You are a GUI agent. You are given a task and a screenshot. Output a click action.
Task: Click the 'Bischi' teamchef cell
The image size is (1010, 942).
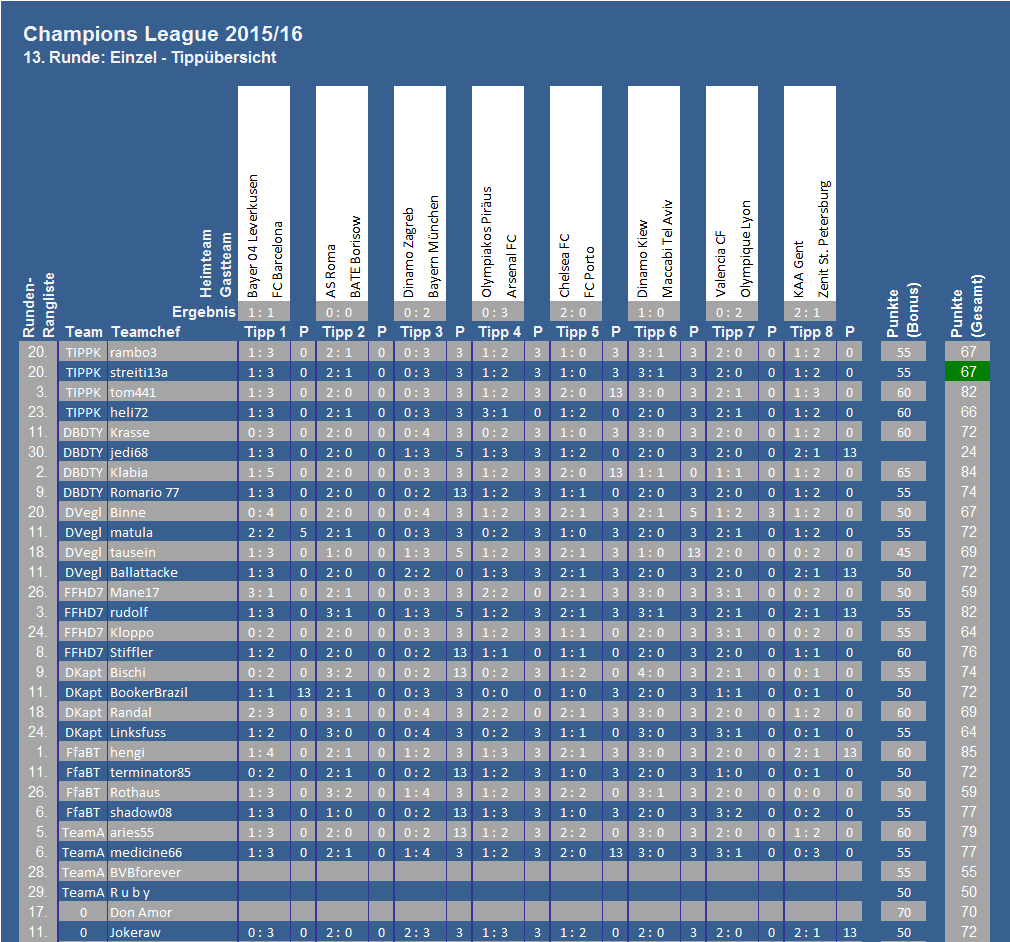[173, 672]
